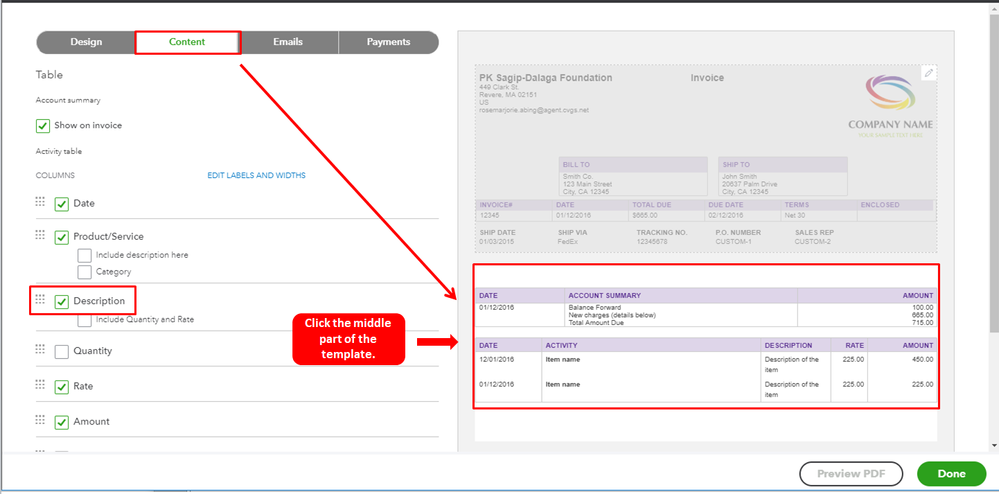
Task: Click Tracking No. label in preview
Action: tap(662, 233)
